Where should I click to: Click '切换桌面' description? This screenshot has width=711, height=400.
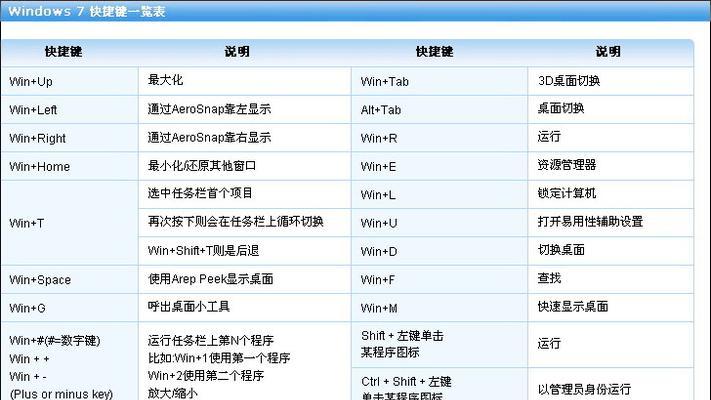[561, 250]
